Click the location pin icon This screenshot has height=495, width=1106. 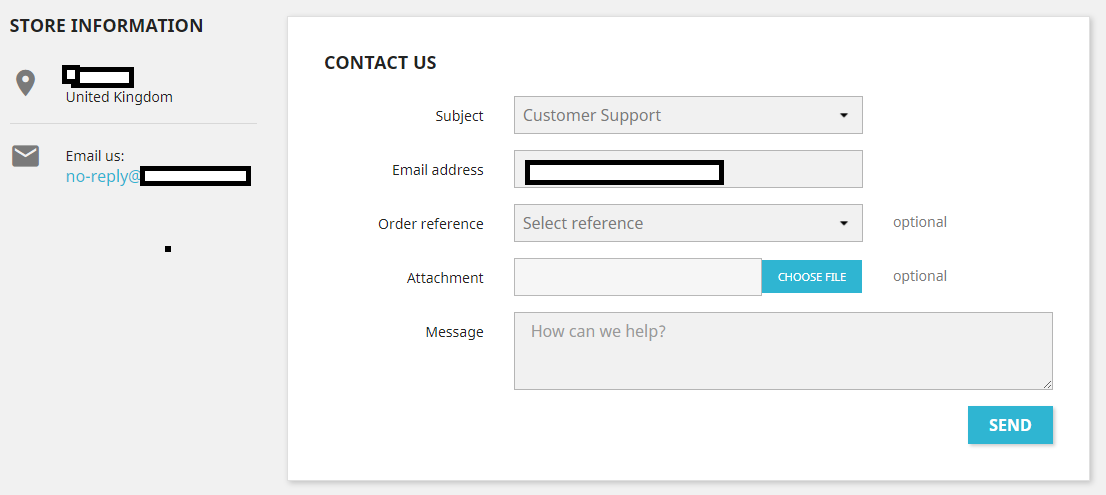(25, 83)
